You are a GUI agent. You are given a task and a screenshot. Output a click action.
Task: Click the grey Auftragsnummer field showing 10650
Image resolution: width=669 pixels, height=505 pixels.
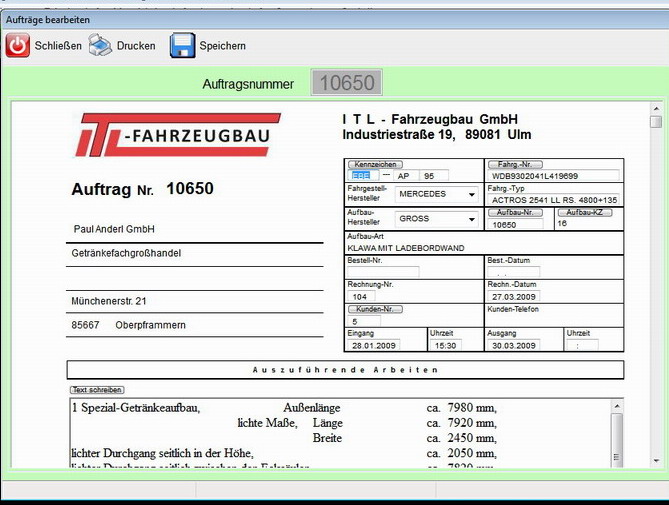(x=346, y=82)
